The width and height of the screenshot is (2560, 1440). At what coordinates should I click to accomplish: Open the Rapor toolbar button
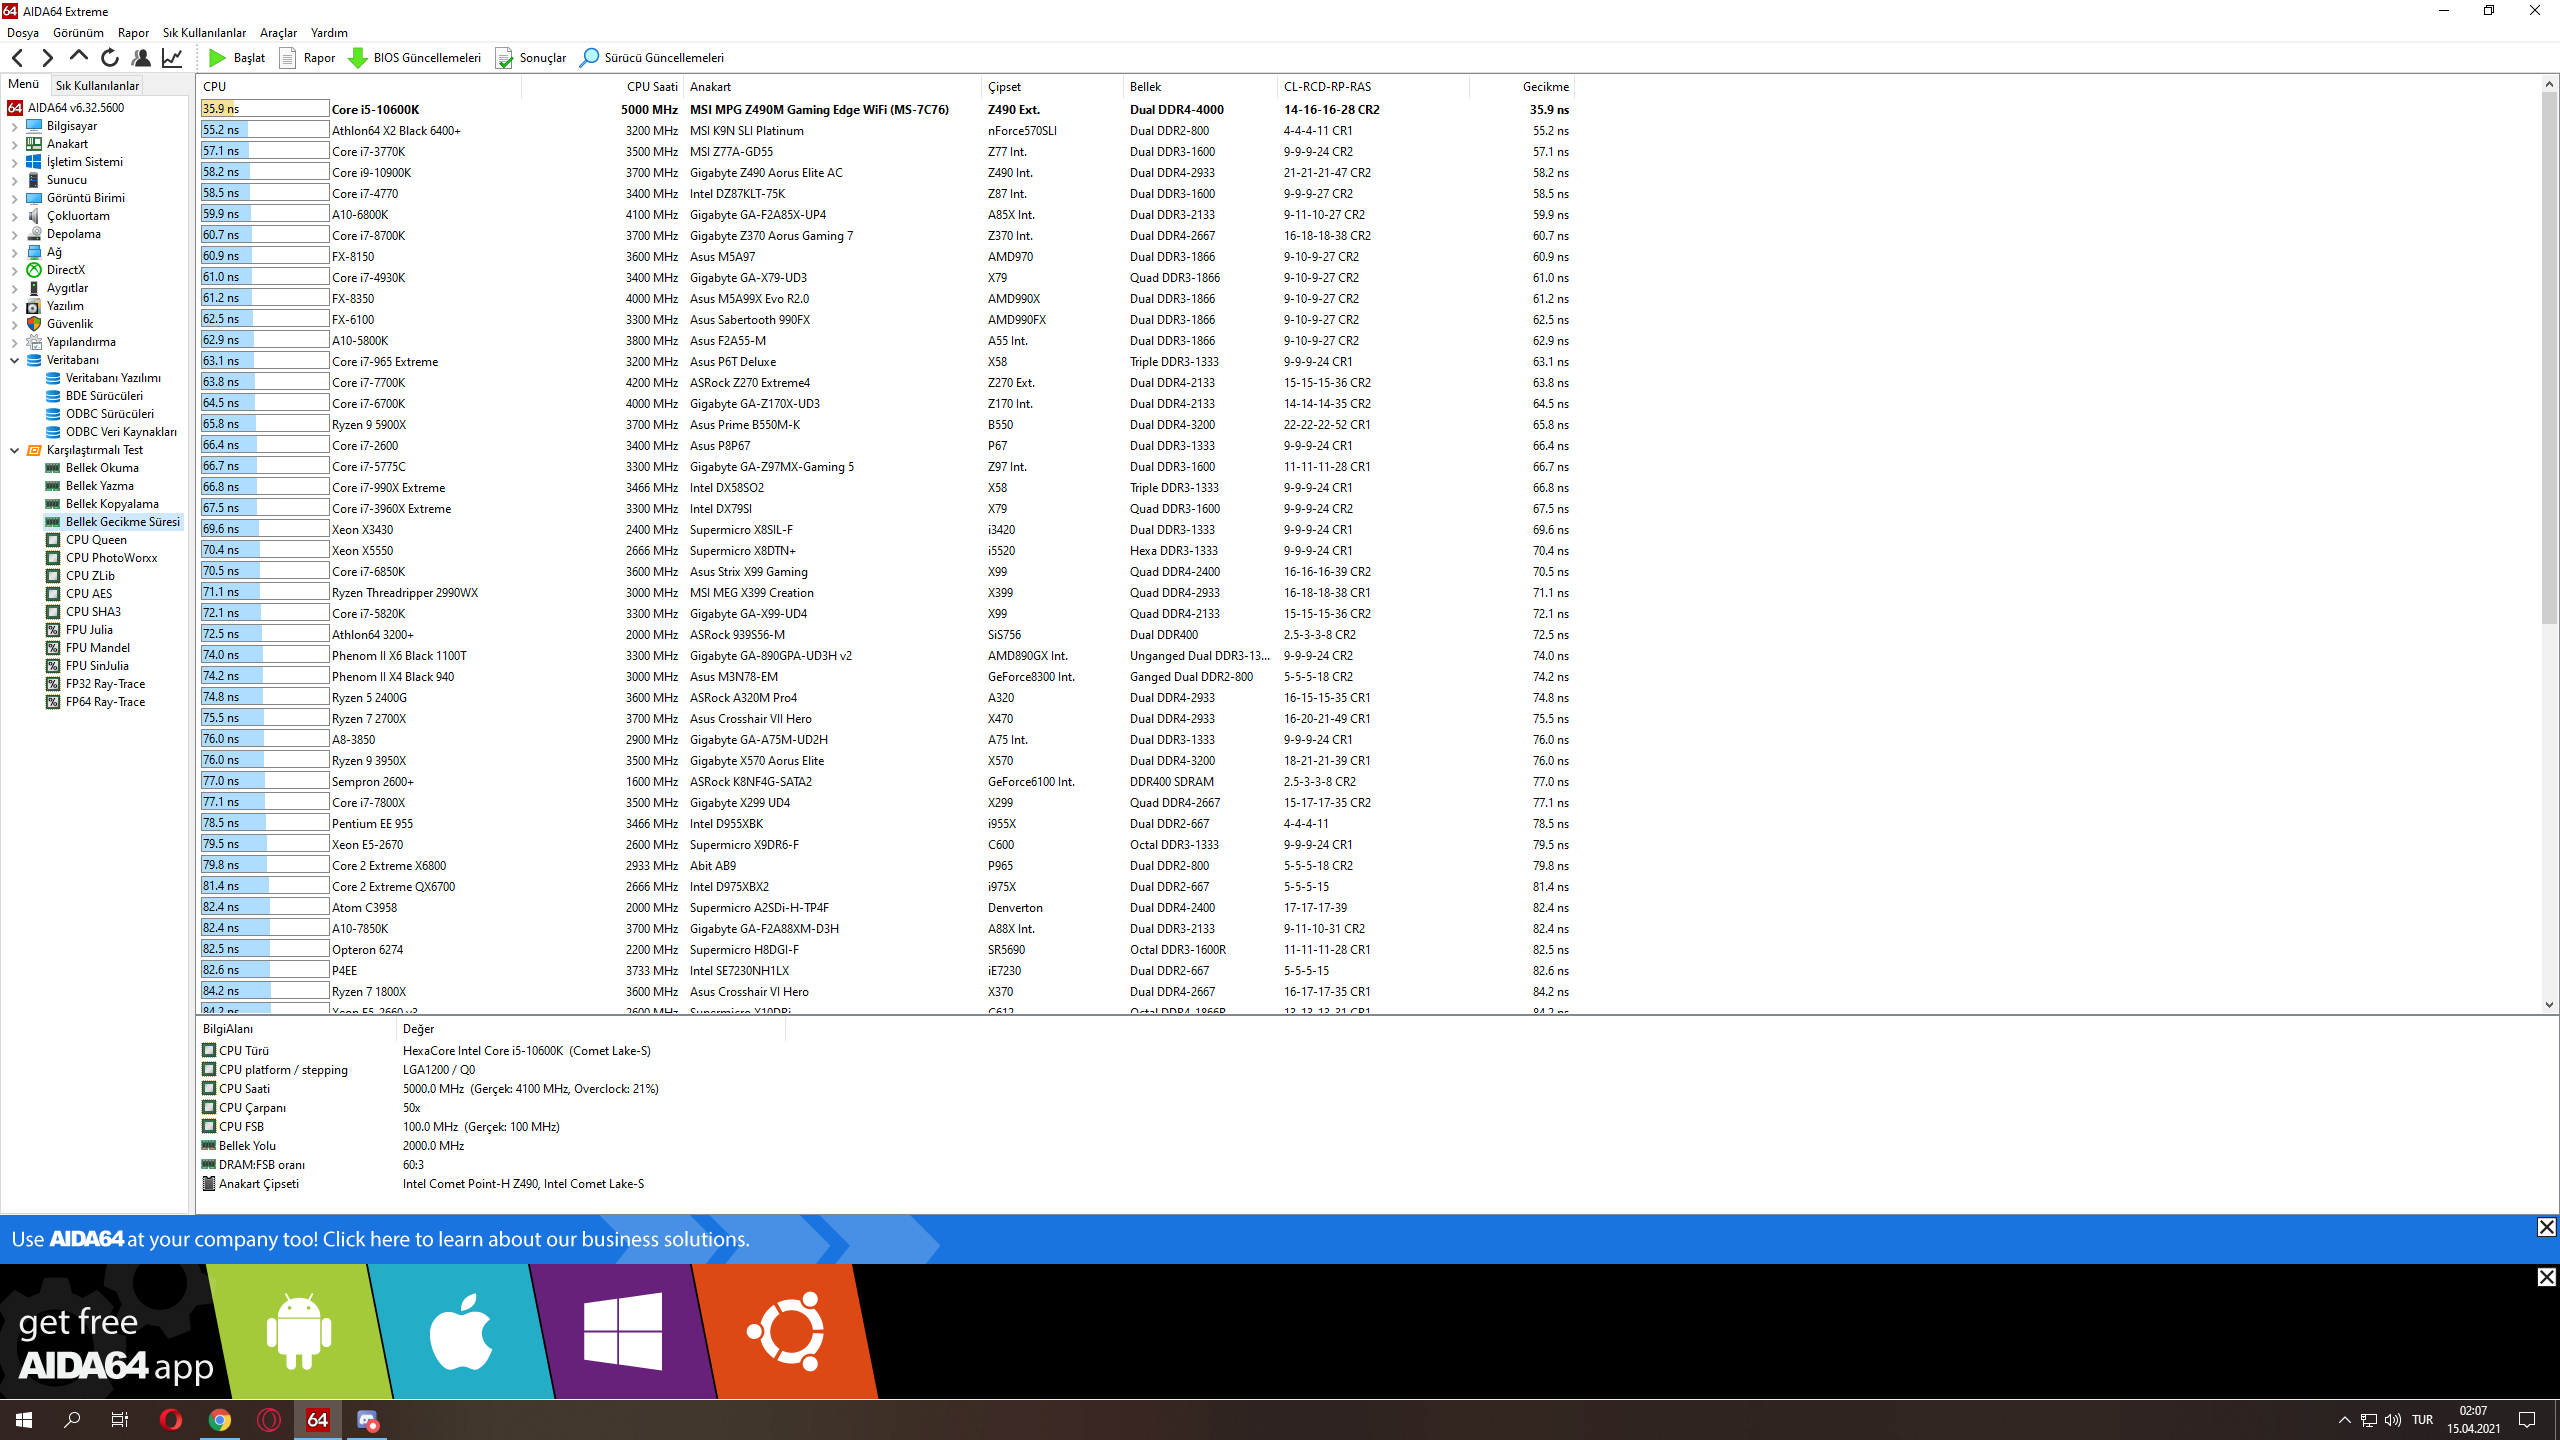coord(307,58)
